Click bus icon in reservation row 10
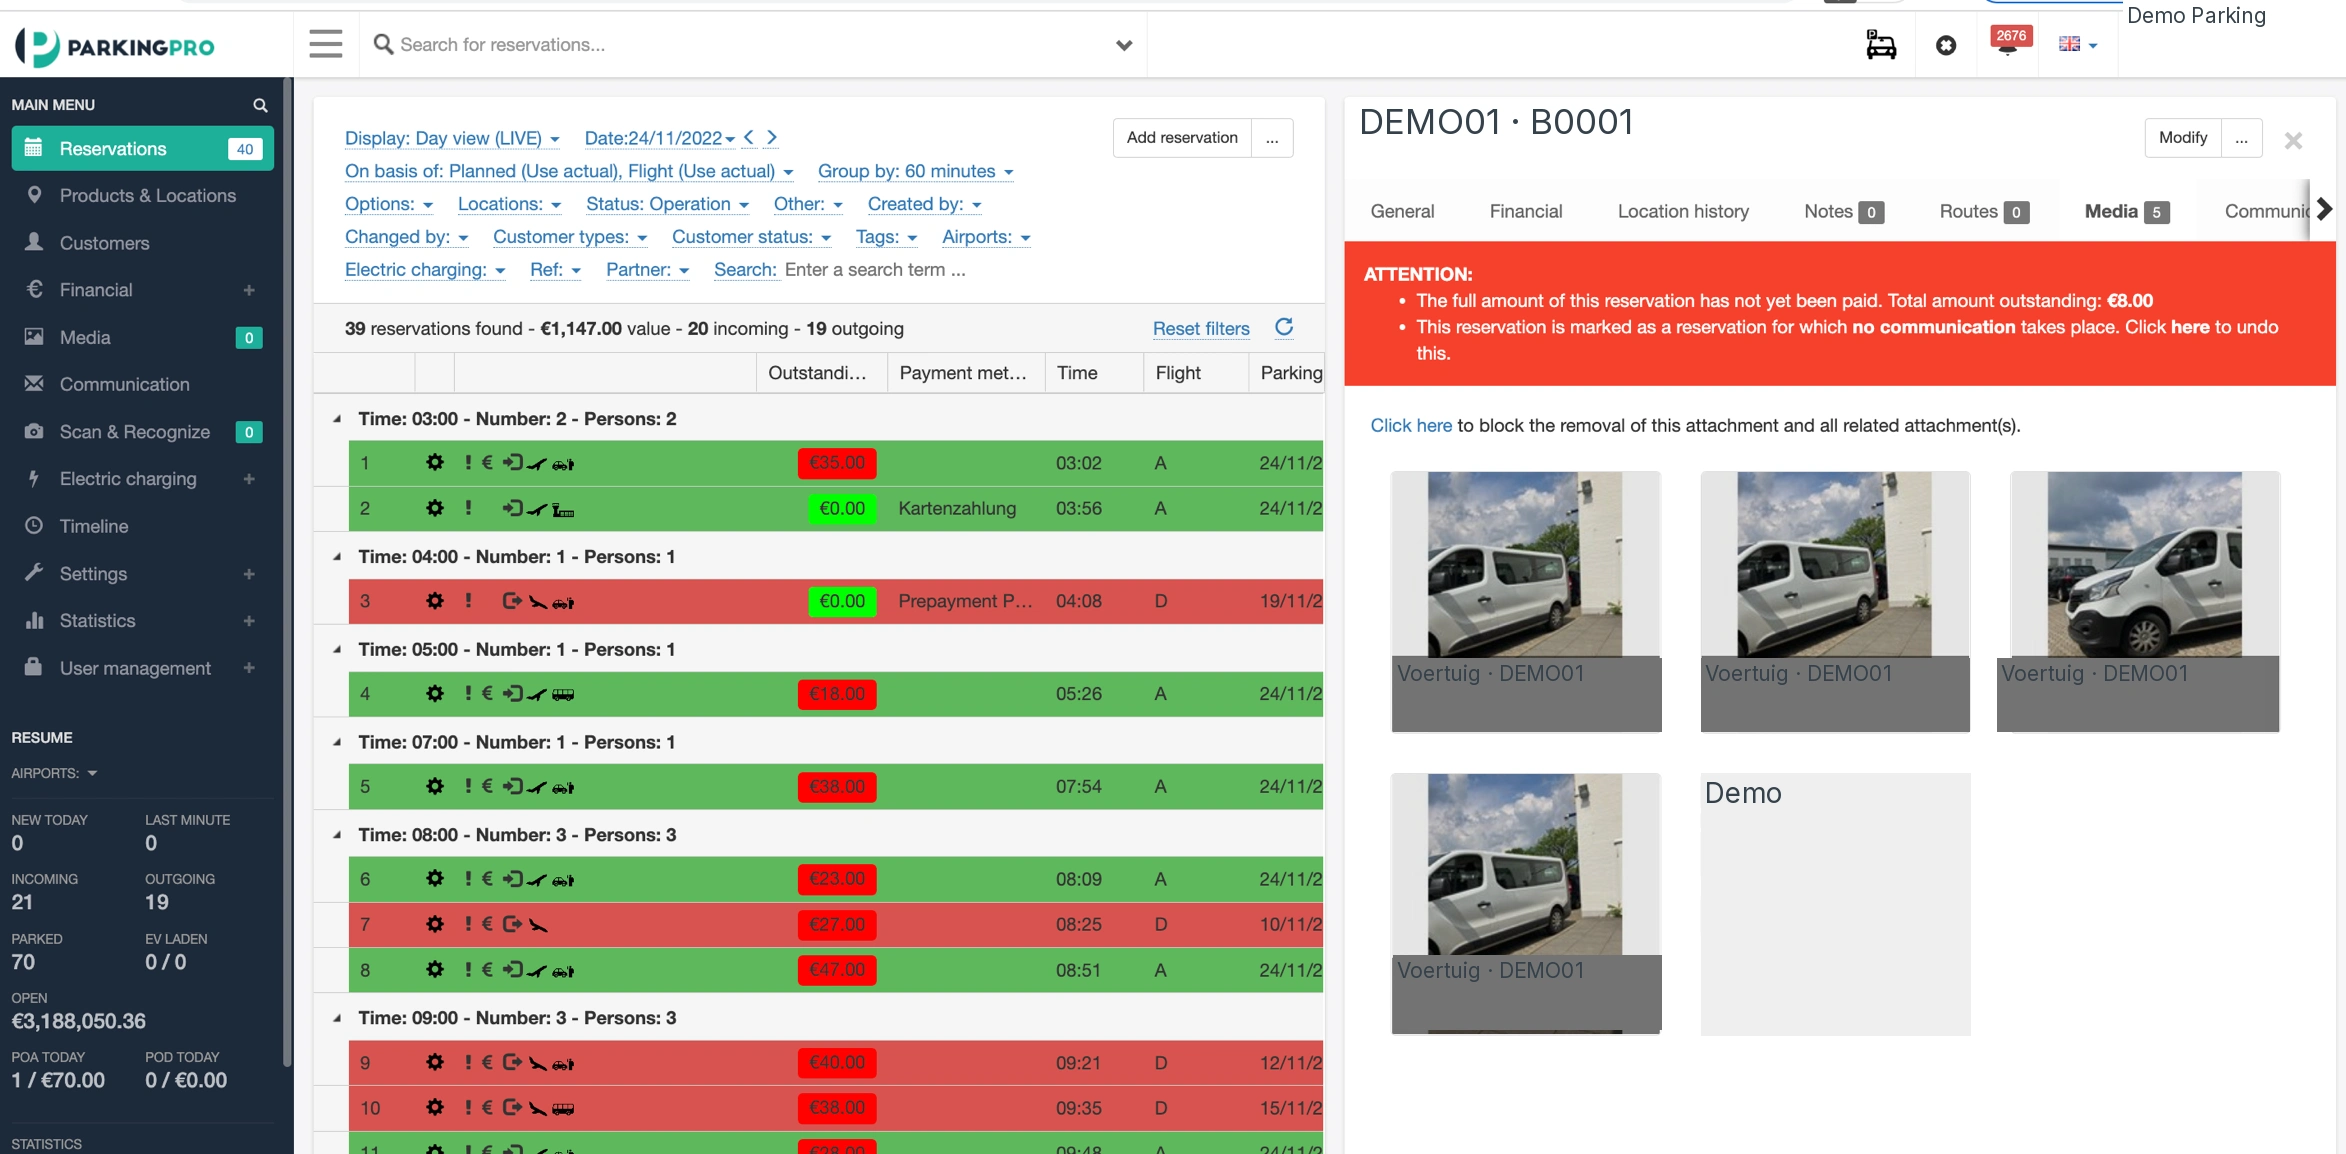This screenshot has width=2346, height=1154. [563, 1108]
